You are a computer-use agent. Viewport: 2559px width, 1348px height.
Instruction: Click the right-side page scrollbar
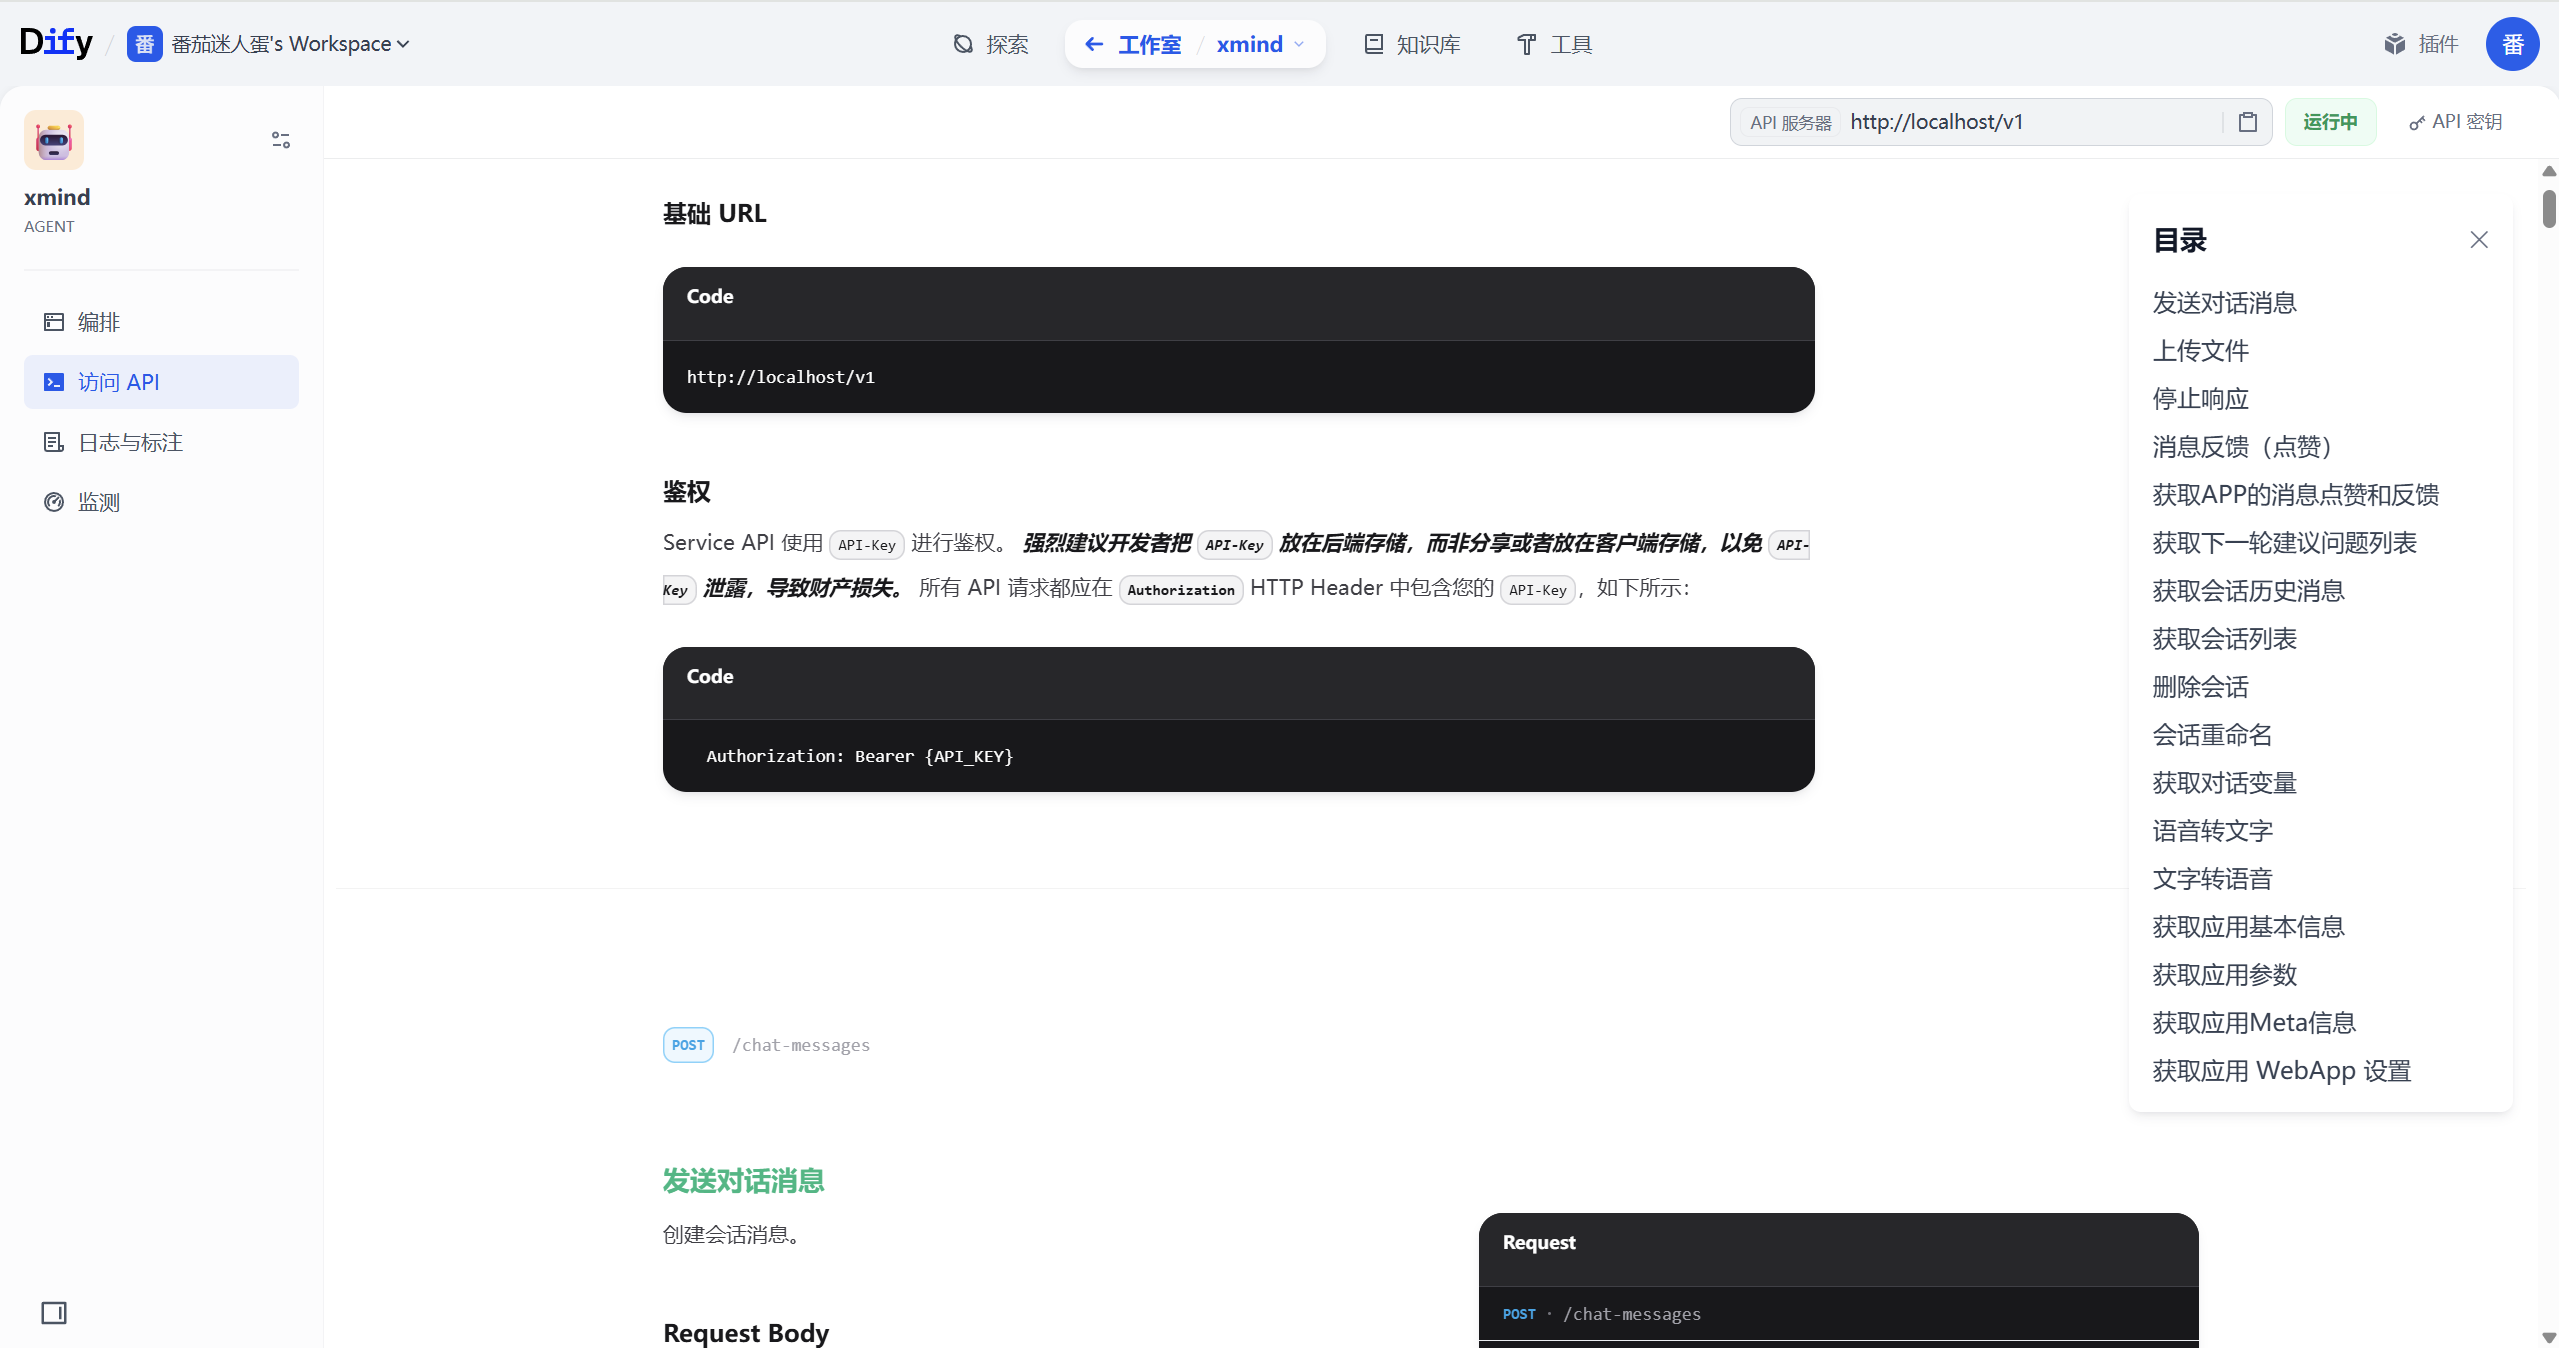tap(2547, 210)
